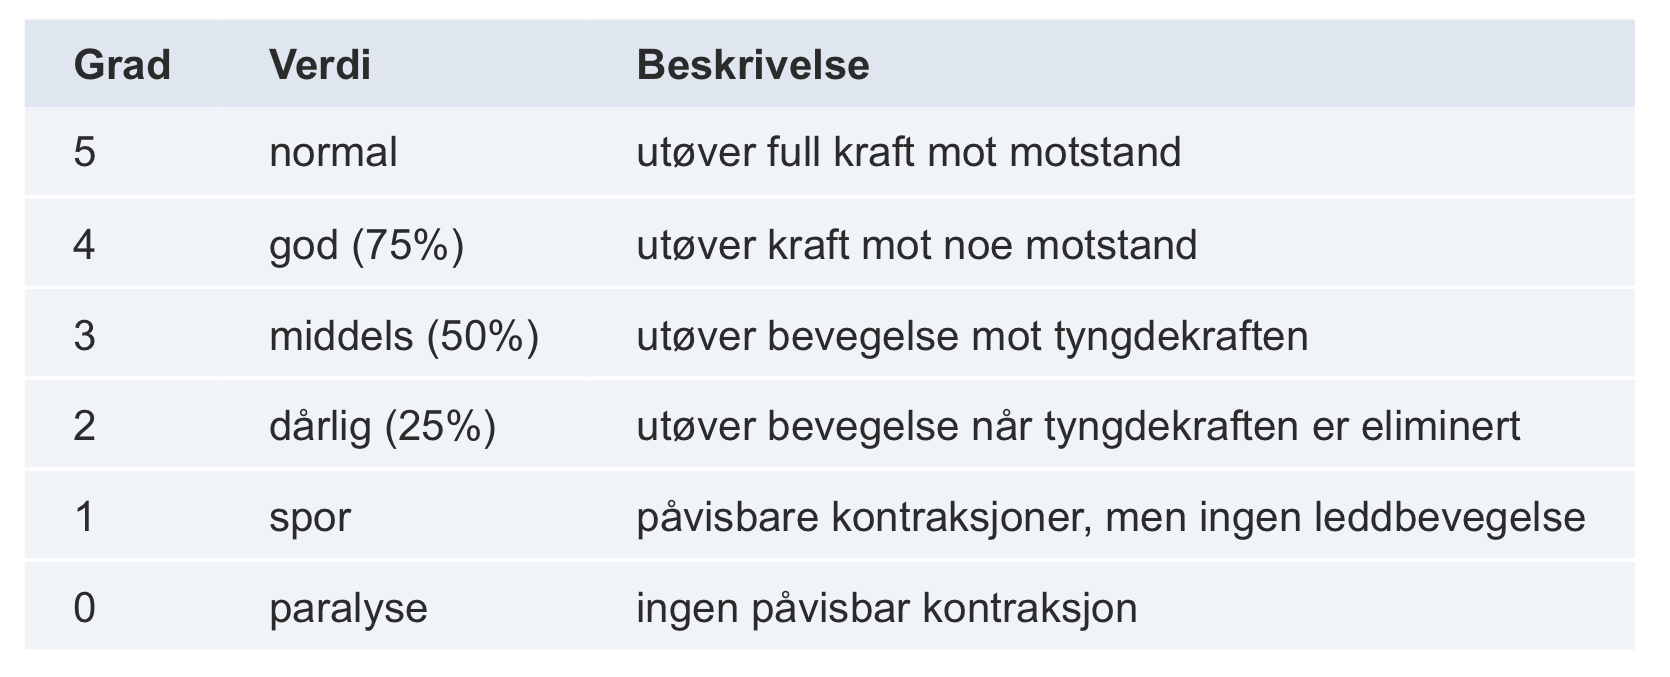This screenshot has width=1670, height=677.
Task: Select the 'dårlig (25%)' value
Action: click(382, 427)
